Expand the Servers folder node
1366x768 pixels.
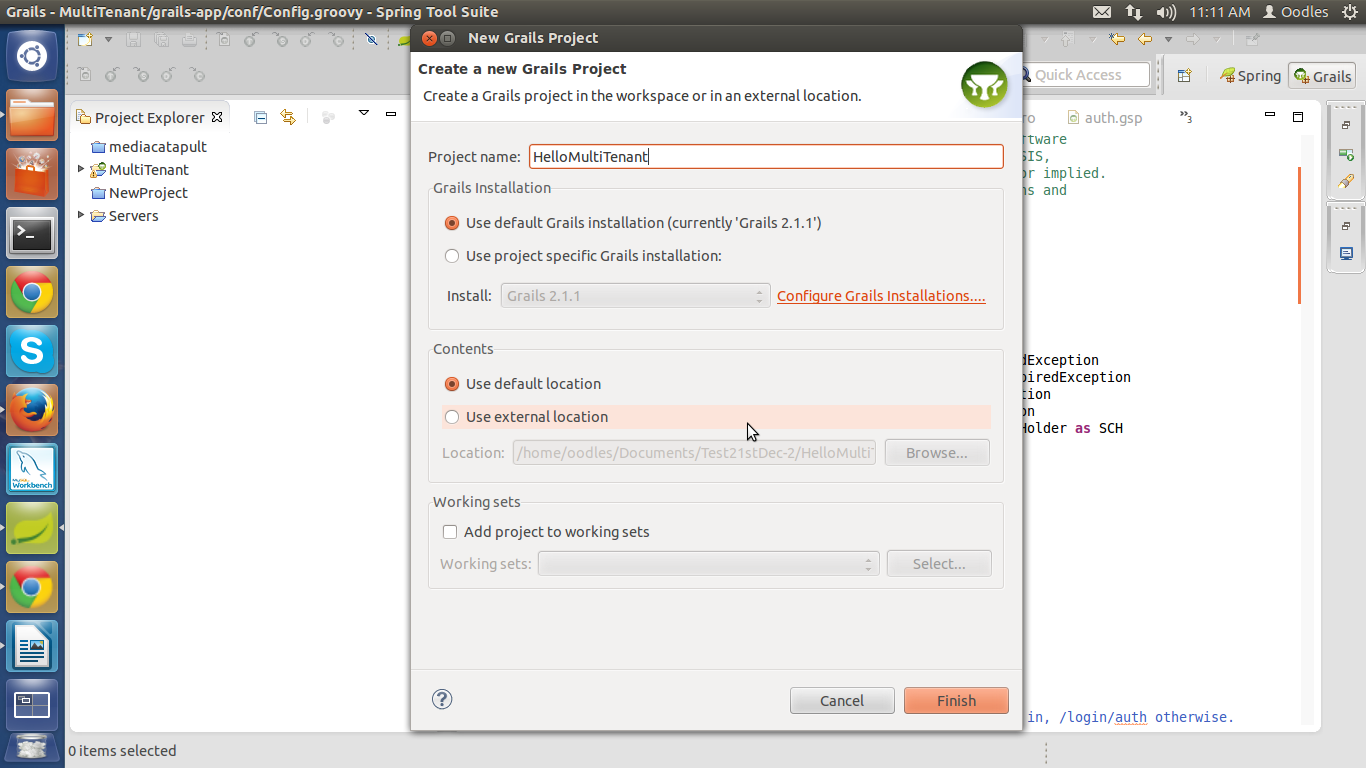81,215
